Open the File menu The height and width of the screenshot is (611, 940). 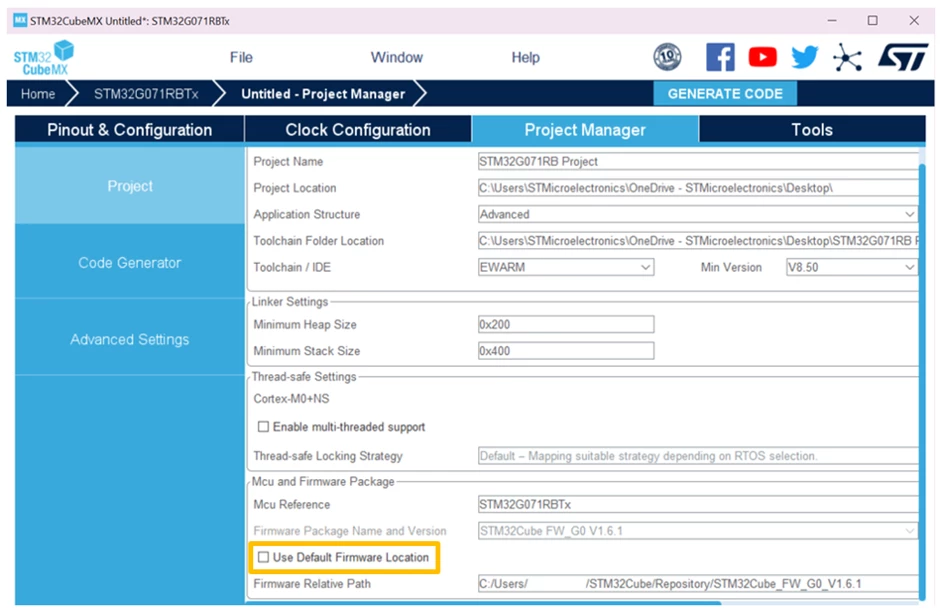click(x=241, y=58)
